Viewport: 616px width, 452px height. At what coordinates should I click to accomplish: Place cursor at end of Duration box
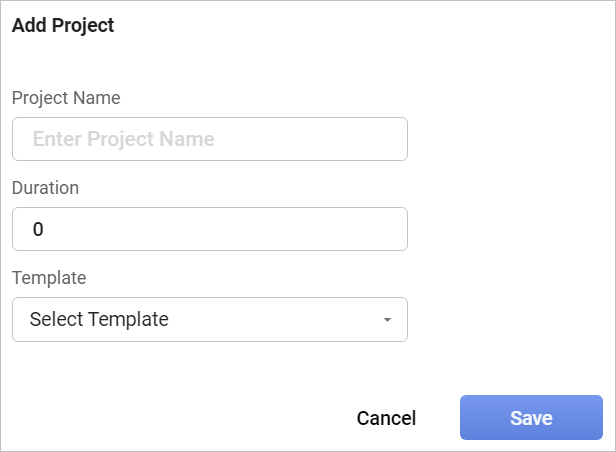click(390, 229)
